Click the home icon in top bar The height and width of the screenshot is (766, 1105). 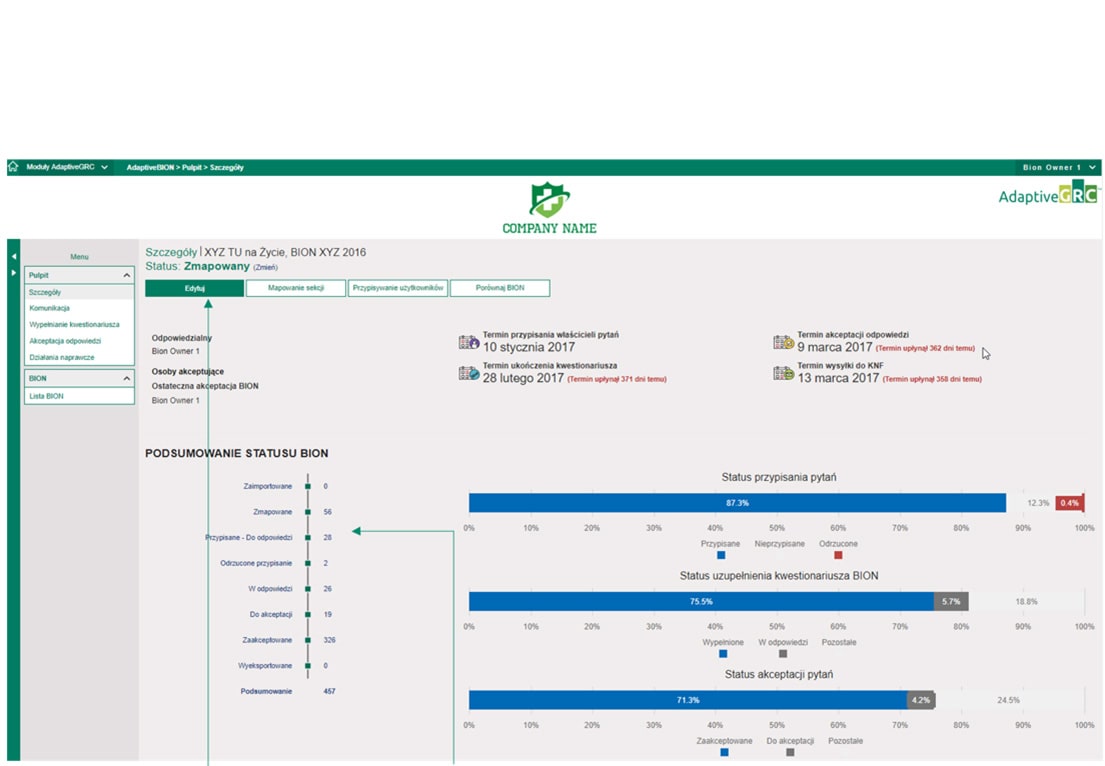[13, 167]
